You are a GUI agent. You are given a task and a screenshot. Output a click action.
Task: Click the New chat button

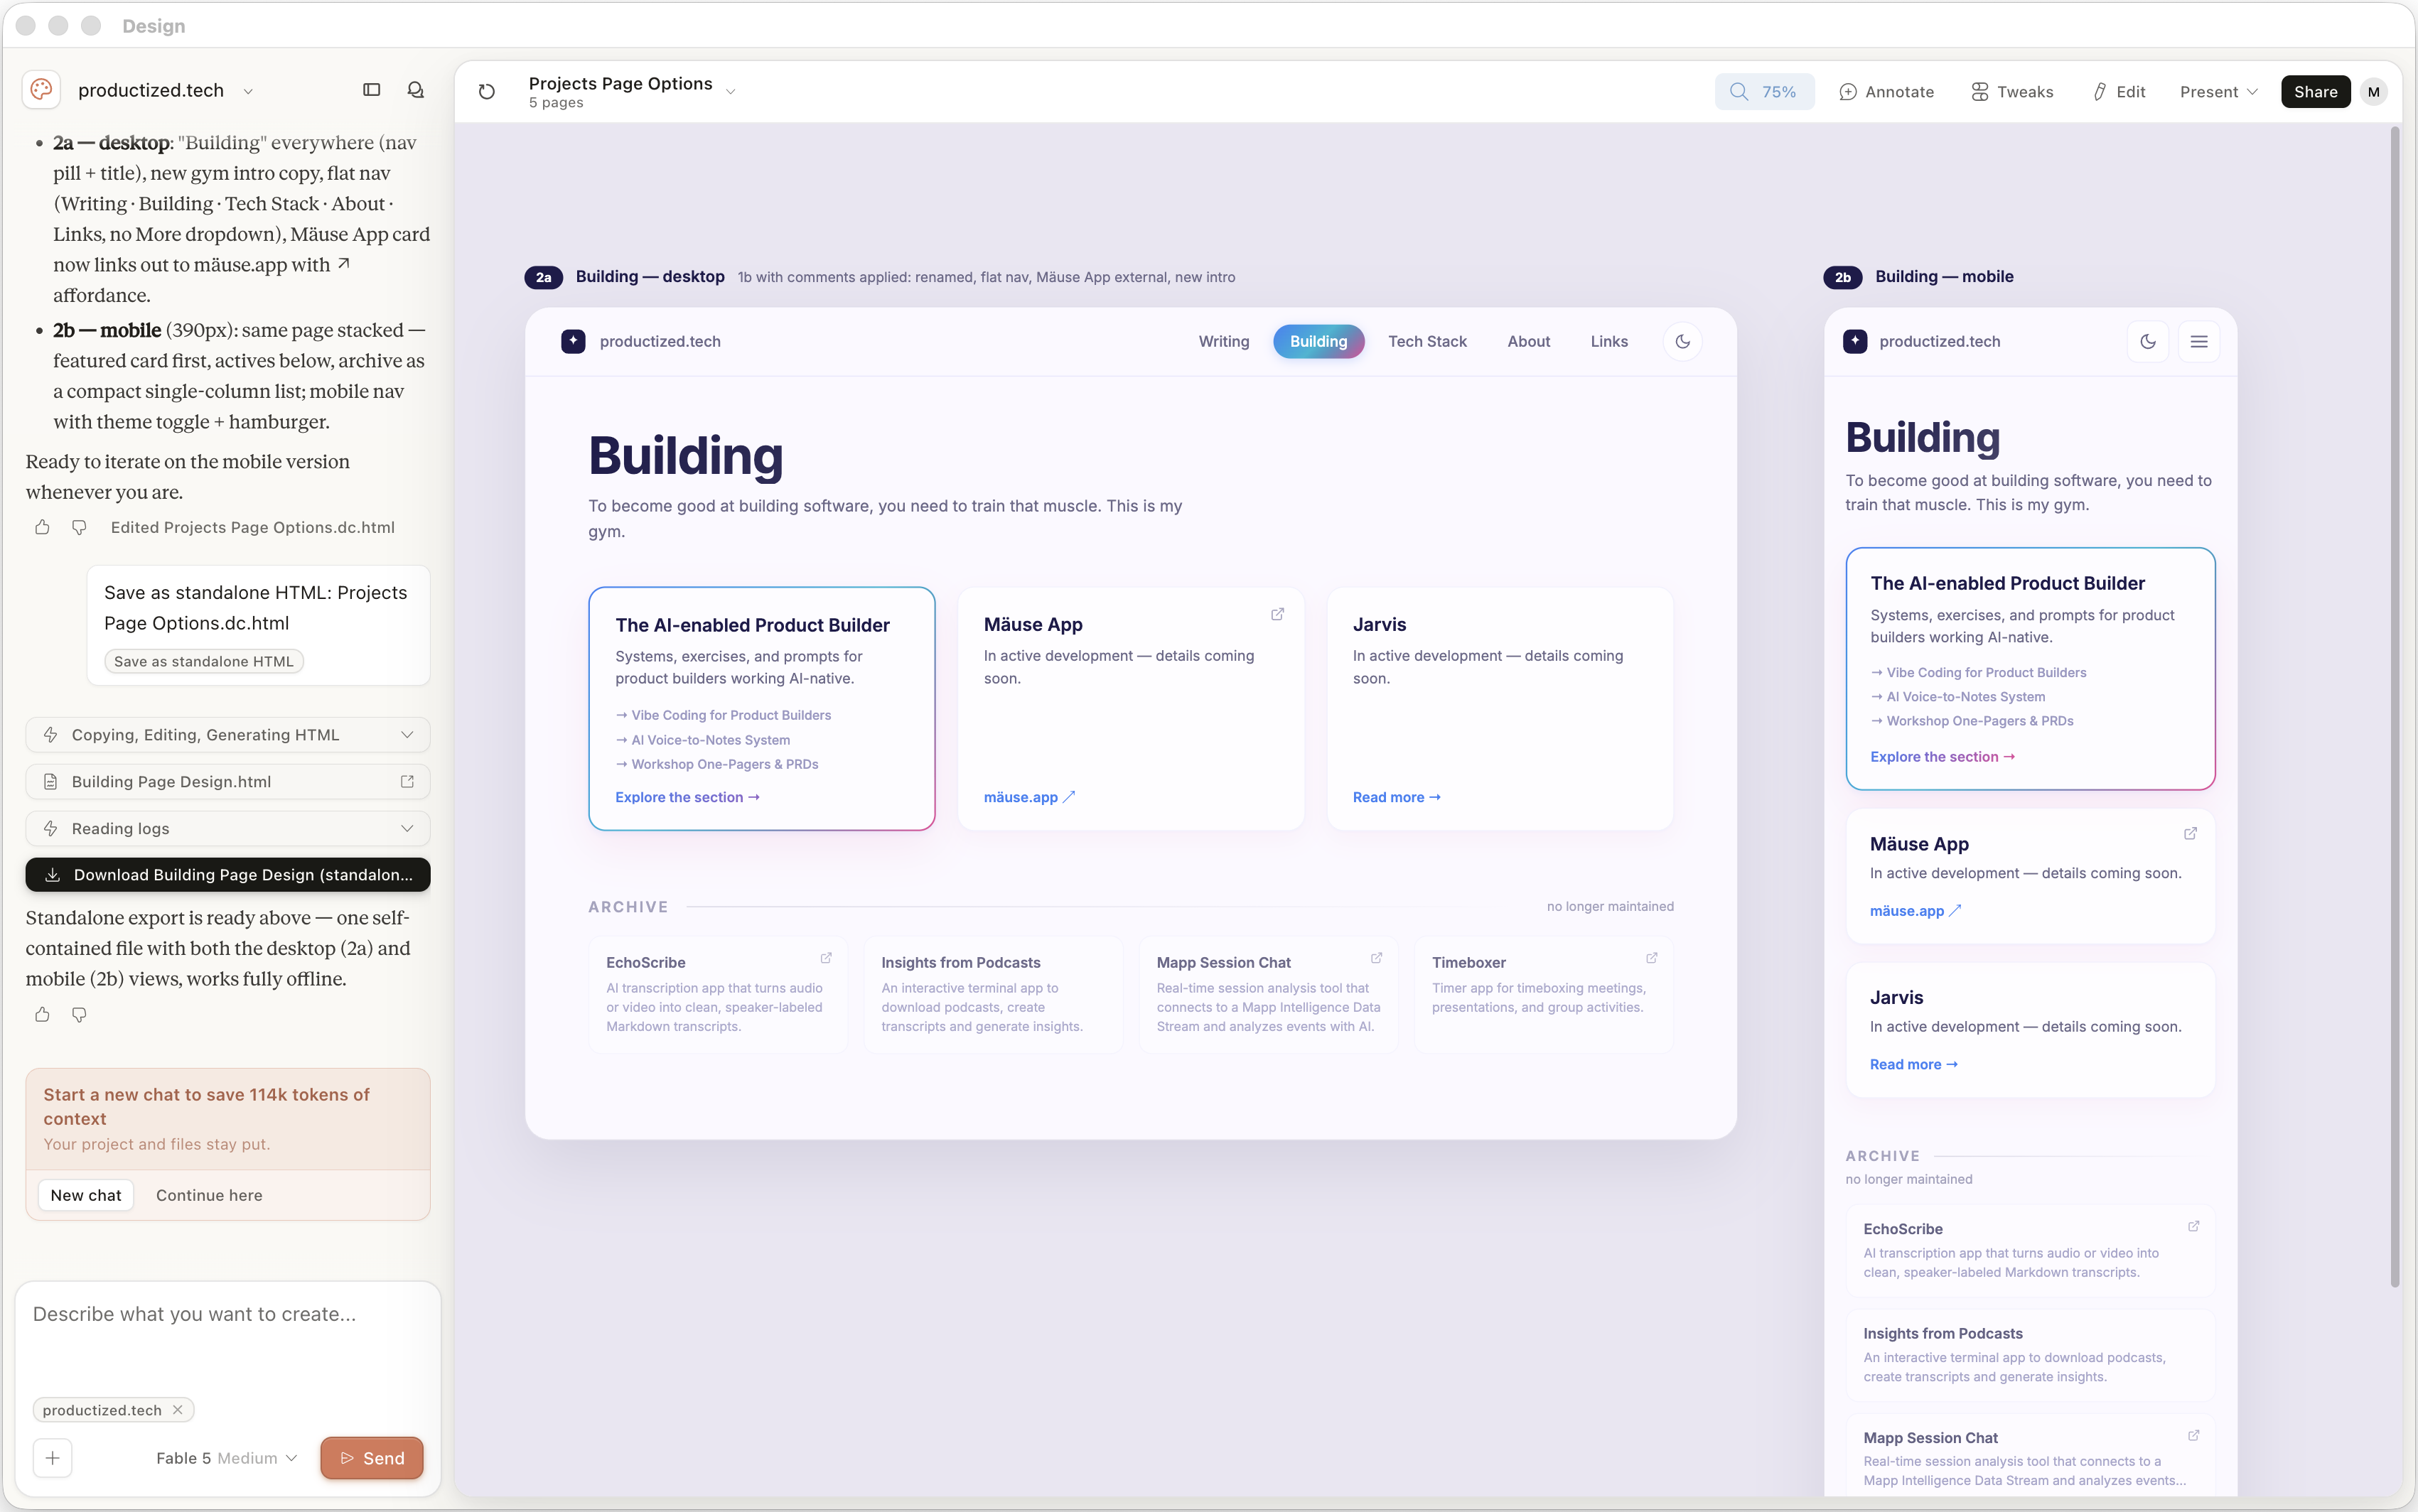click(x=86, y=1195)
